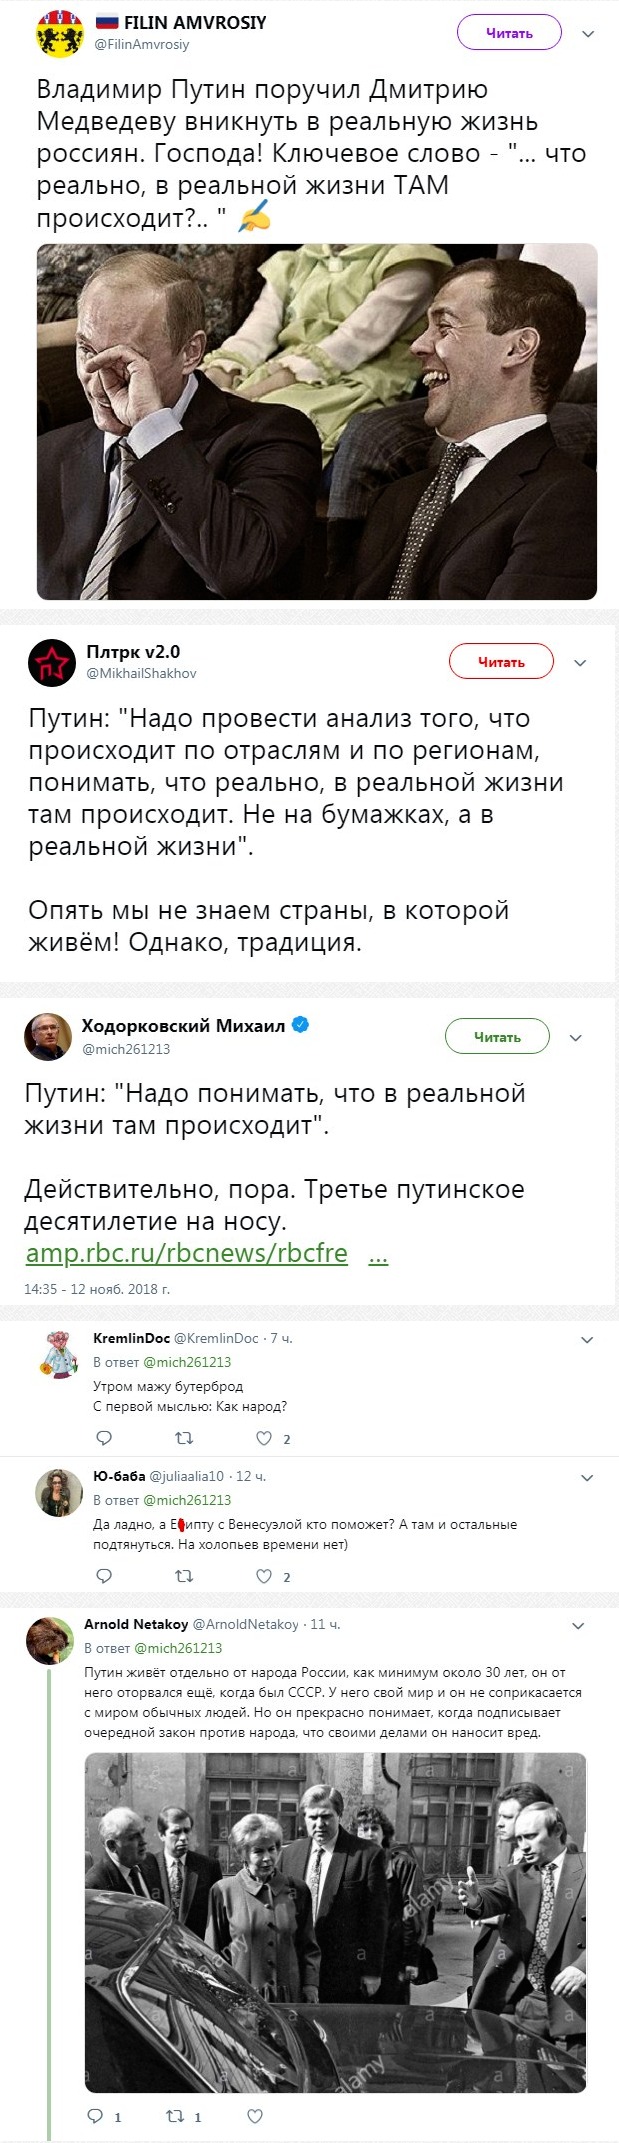Viewport: 619px width, 2143px height.
Task: Retweet the Ю-баба reply
Action: point(184,1576)
